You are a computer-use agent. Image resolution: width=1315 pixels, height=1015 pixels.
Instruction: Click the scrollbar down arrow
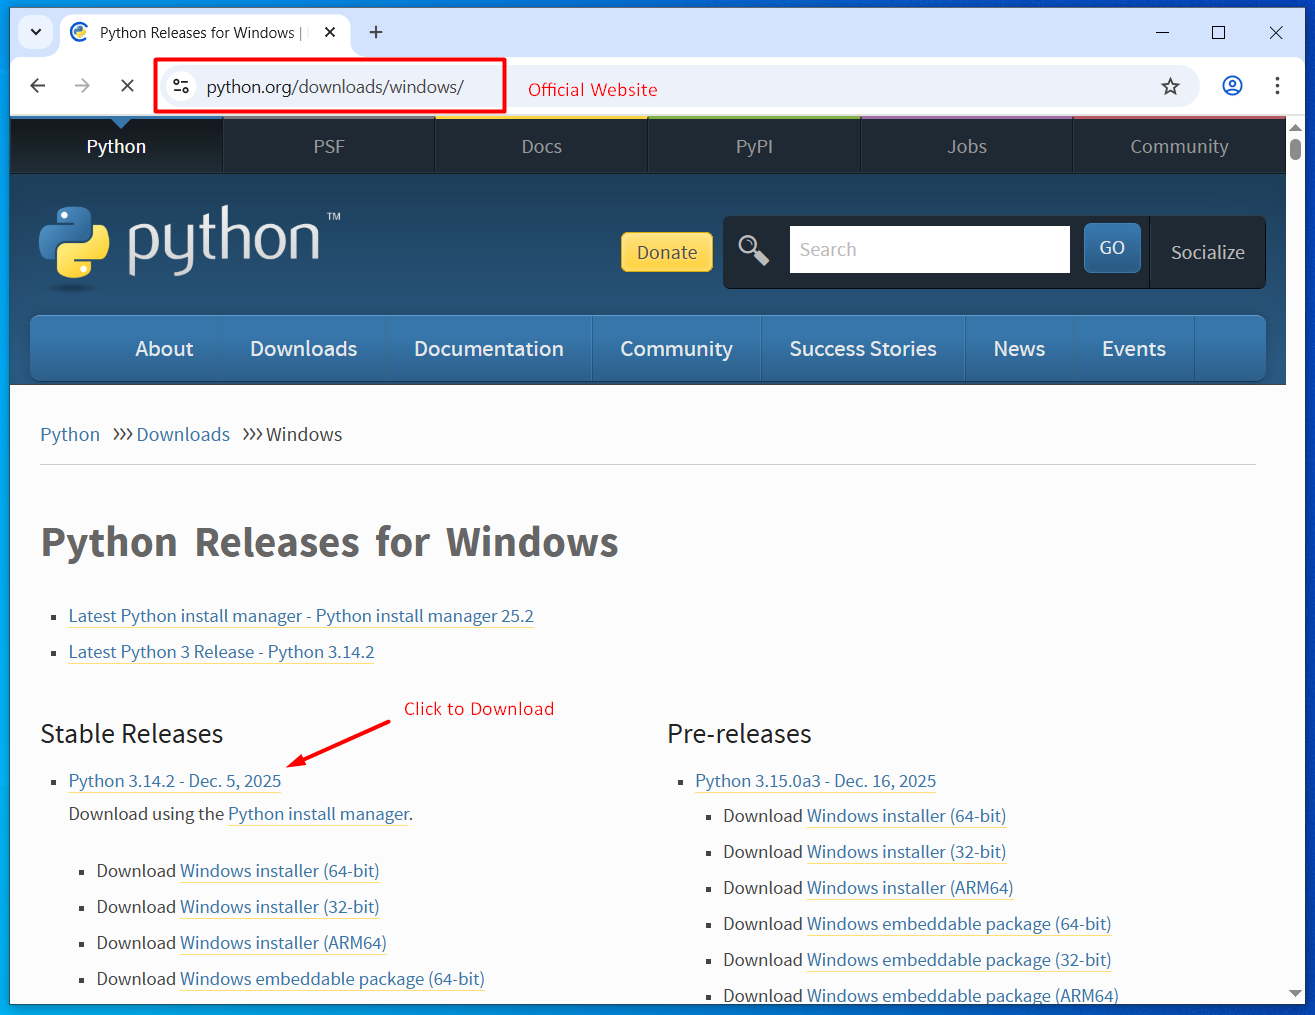click(x=1295, y=994)
